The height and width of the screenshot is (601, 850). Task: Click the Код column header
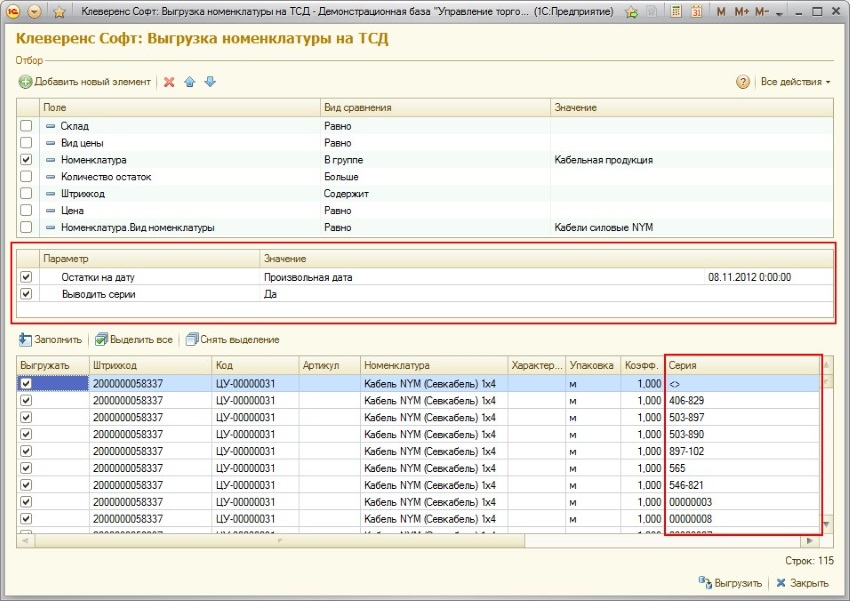point(255,365)
